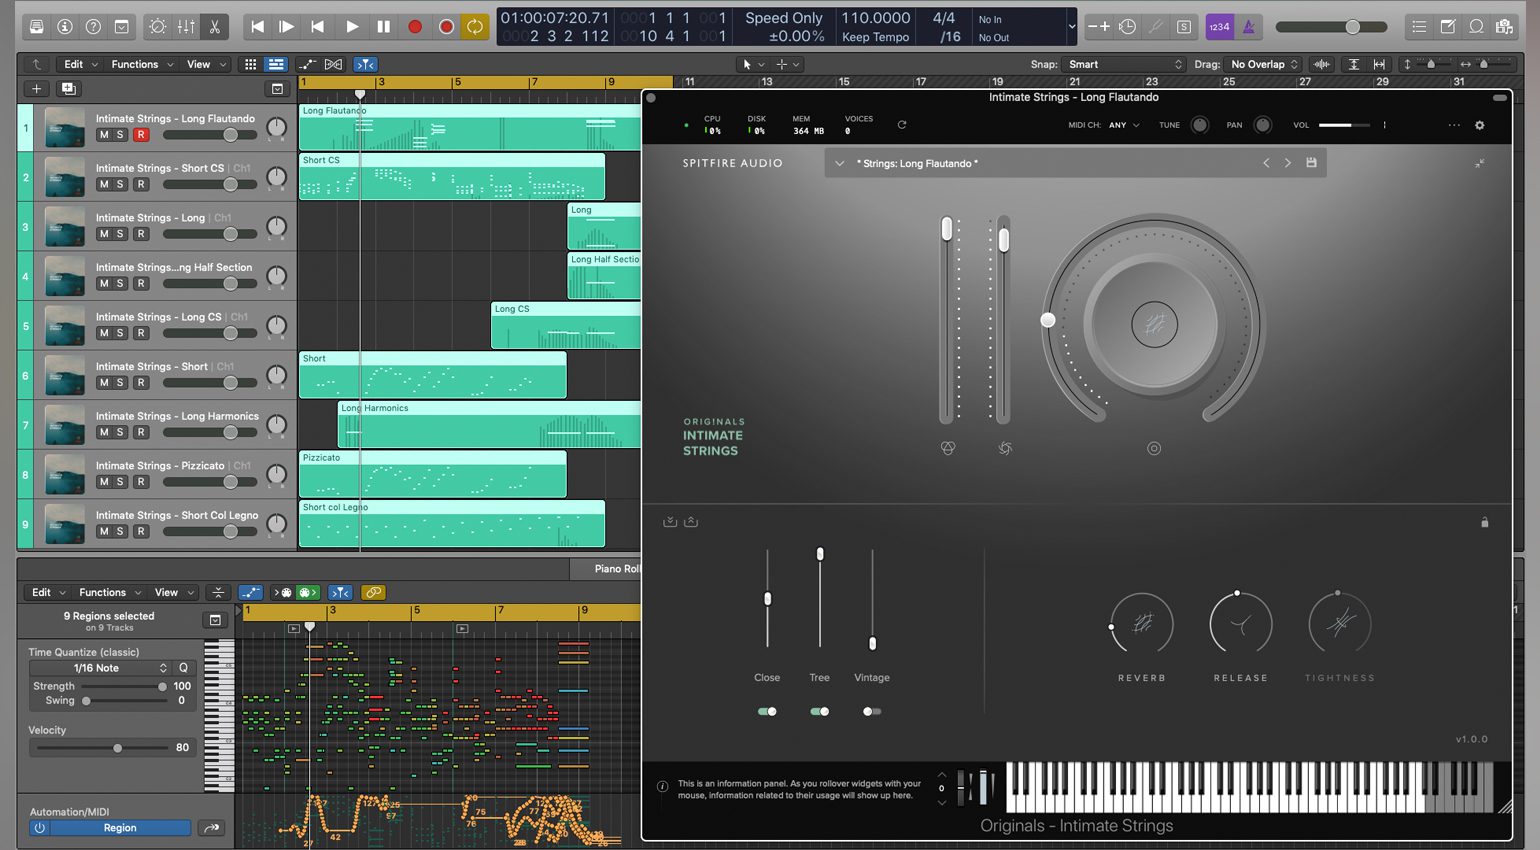Open the List Editors icon
This screenshot has height=850, width=1540.
(1418, 27)
